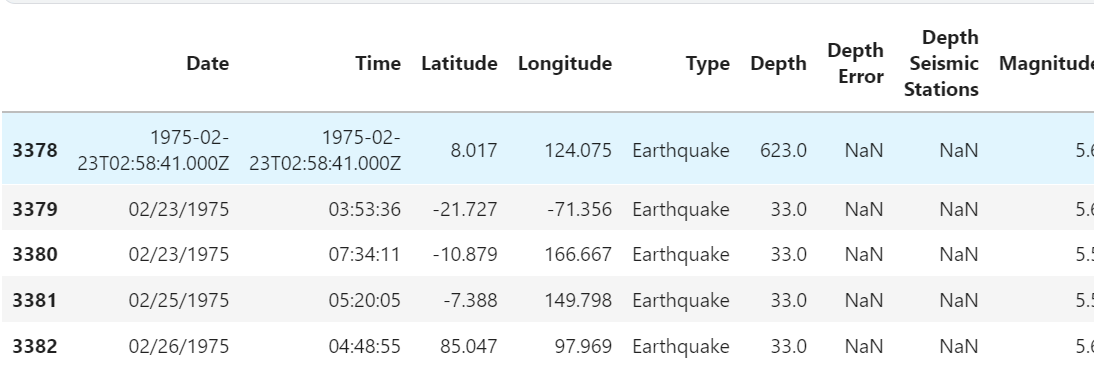
Task: Select latitude cell 85.047
Action: point(469,347)
